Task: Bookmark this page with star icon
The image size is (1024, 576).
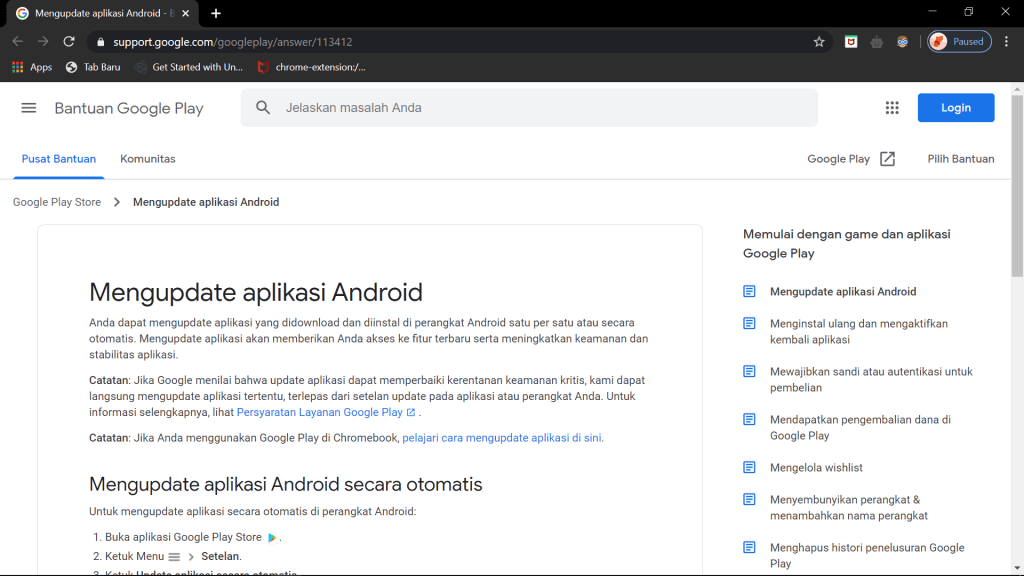Action: point(819,42)
